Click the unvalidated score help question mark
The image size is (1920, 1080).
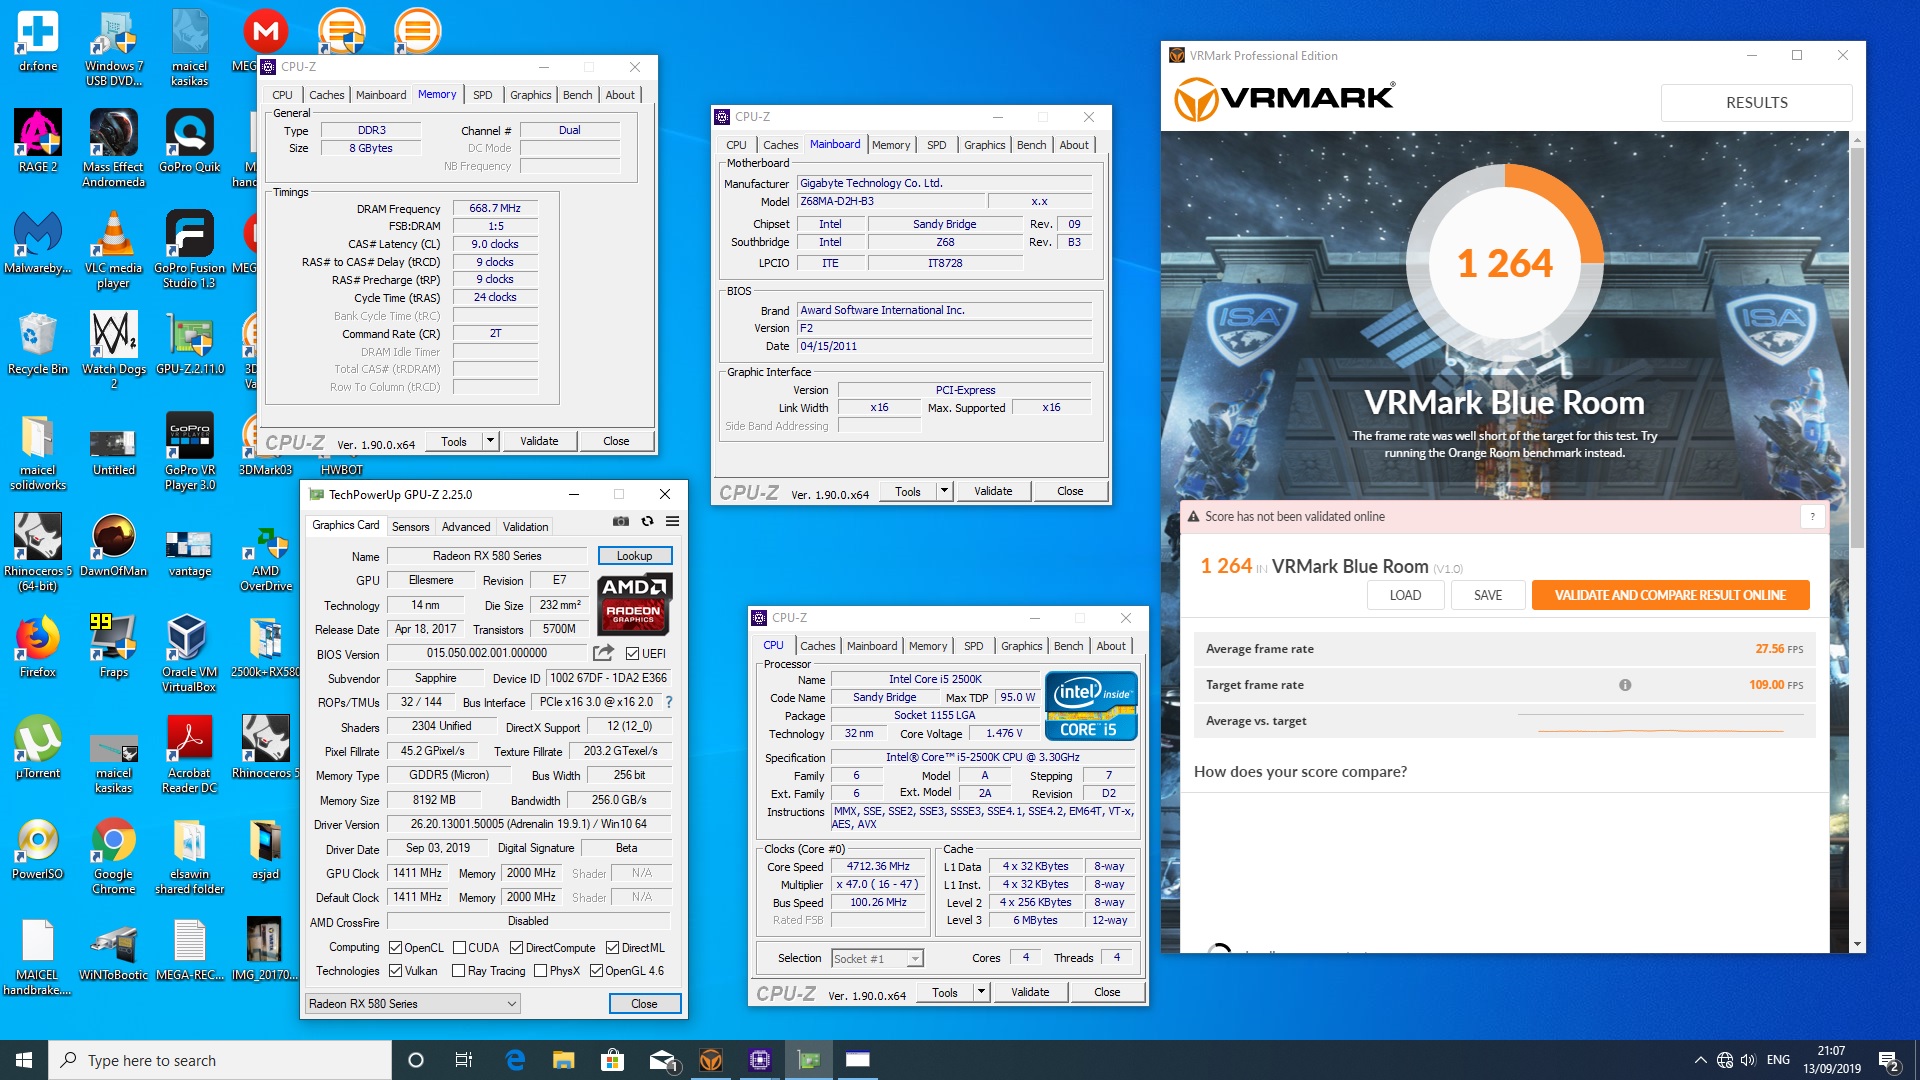coord(1812,516)
